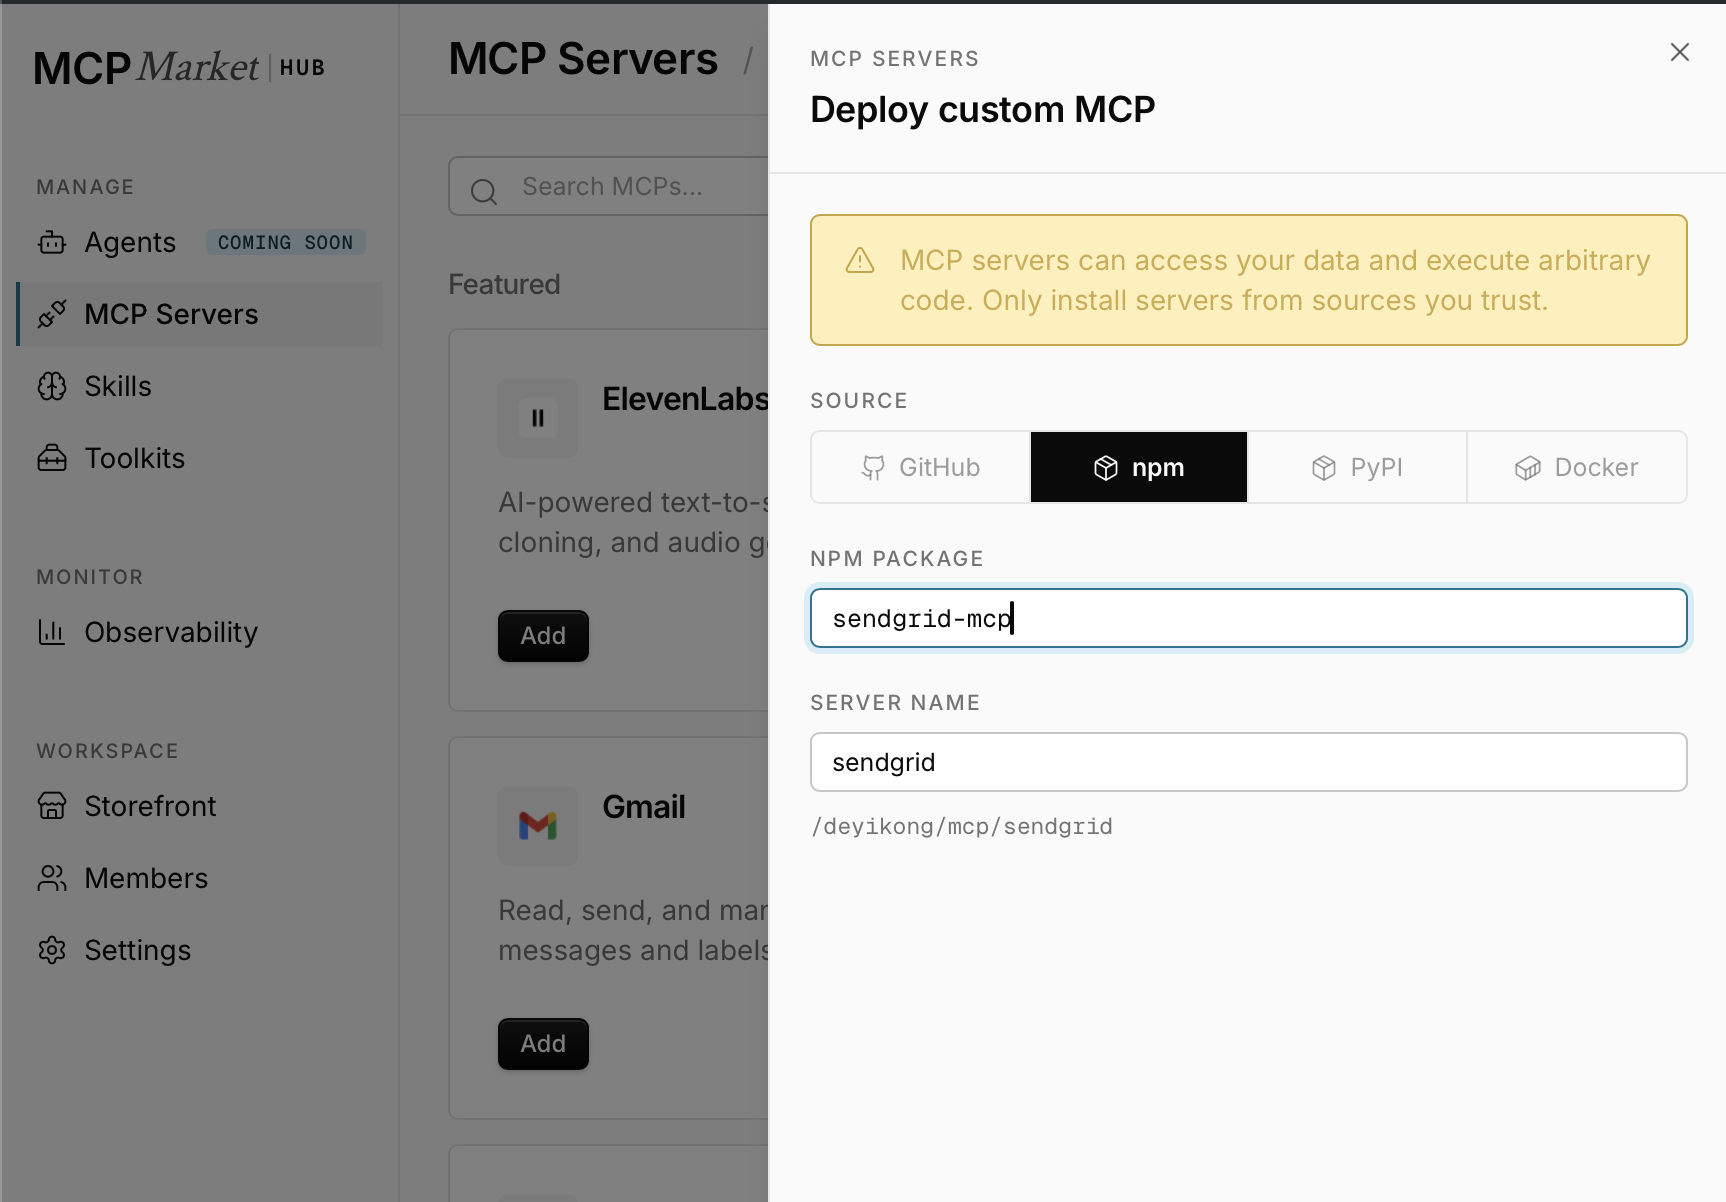Click the NPM package input field
Screen dimensions: 1726x1202
click(x=1249, y=618)
